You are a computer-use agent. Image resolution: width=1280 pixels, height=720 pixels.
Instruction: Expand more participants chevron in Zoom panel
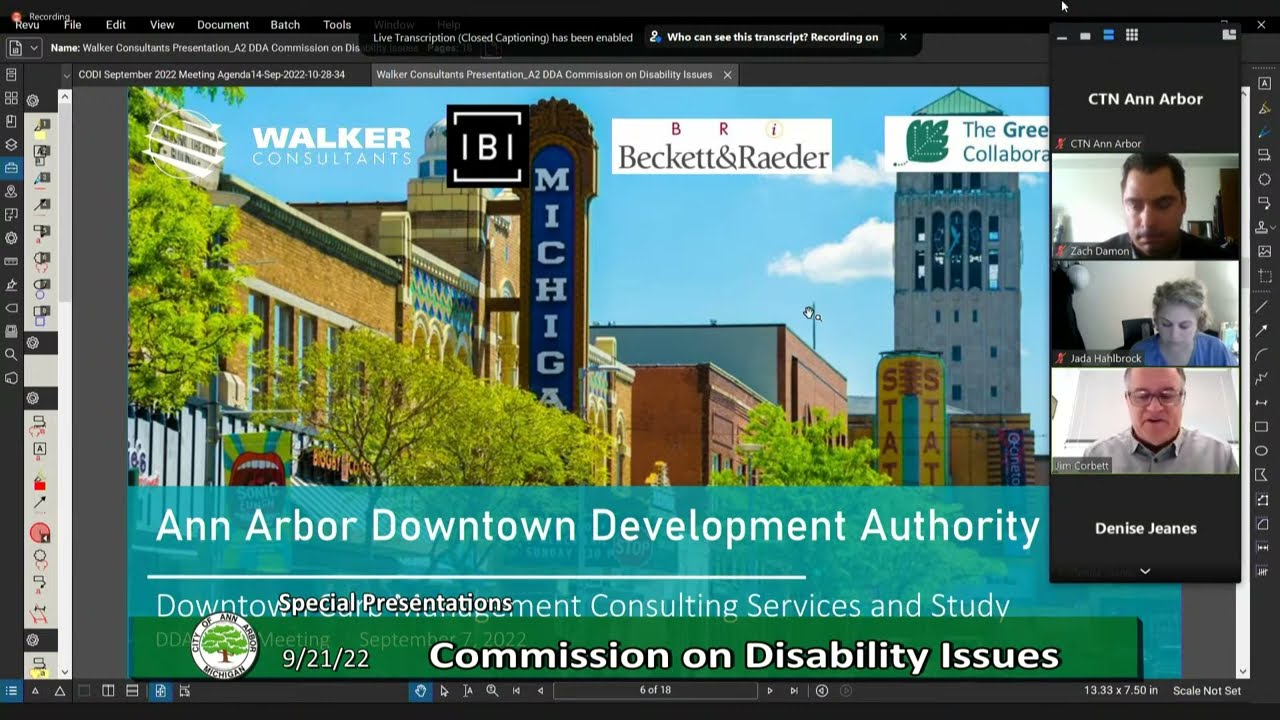coord(1145,571)
